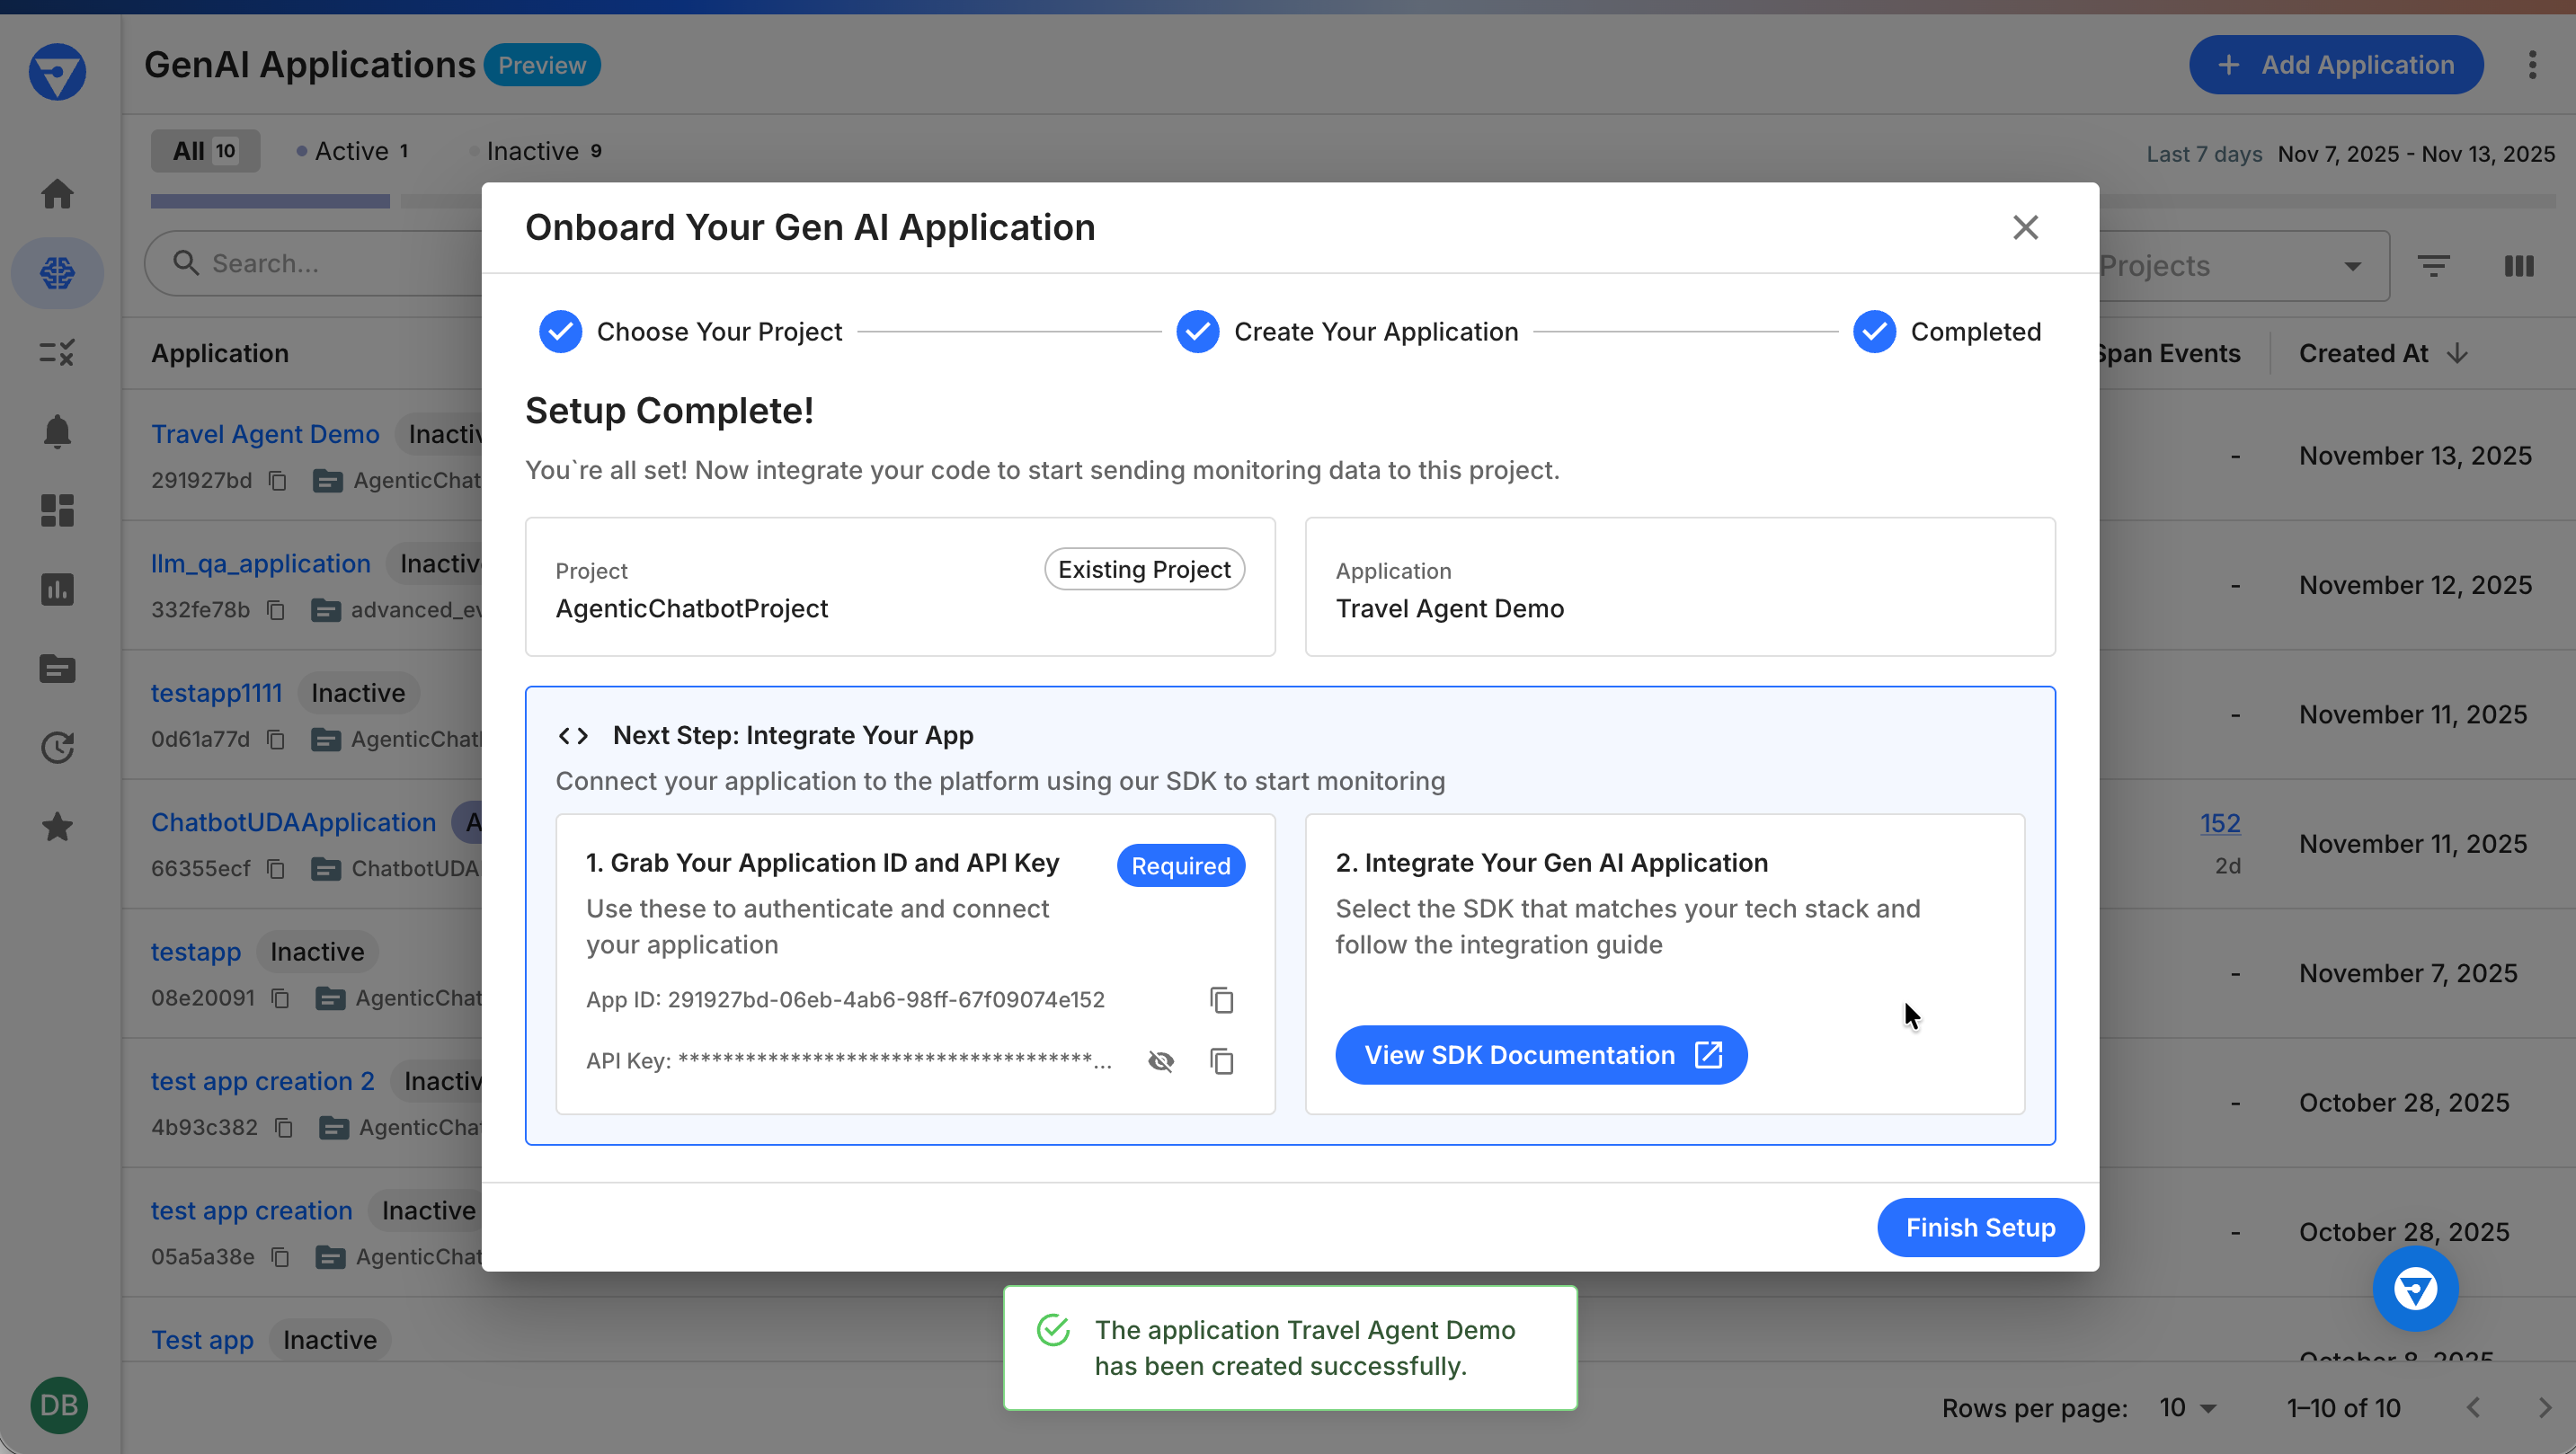Click the All applications progress bar

click(x=269, y=201)
